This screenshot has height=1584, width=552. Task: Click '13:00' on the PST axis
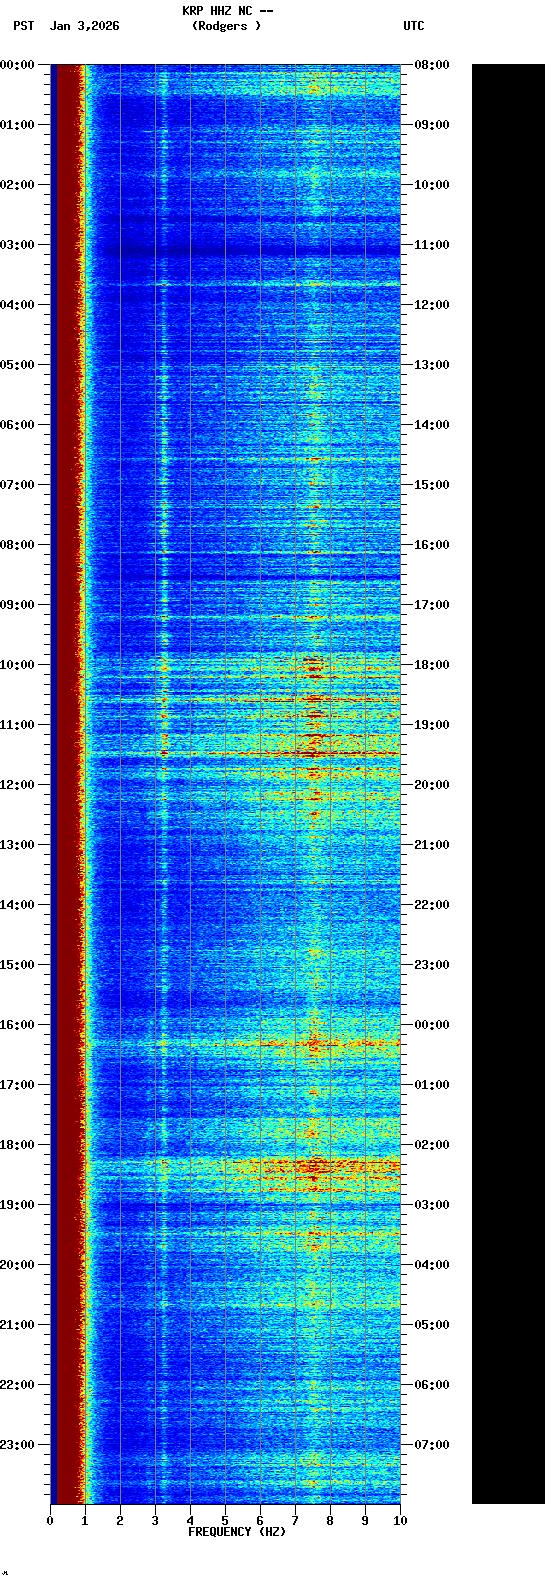tap(18, 845)
